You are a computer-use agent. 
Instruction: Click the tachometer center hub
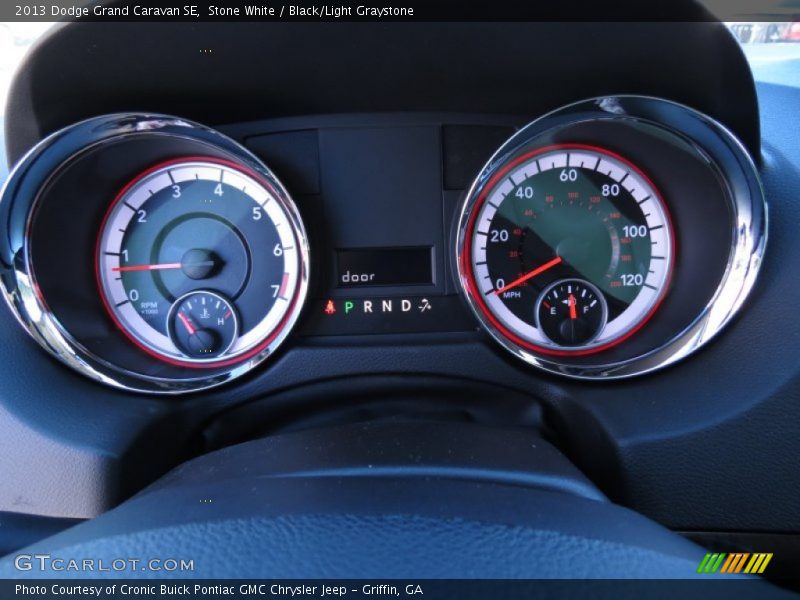[x=200, y=264]
